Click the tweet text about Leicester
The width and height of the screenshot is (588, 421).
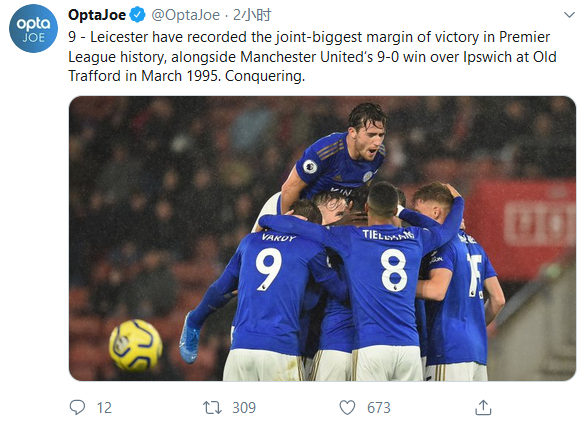pyautogui.click(x=312, y=57)
